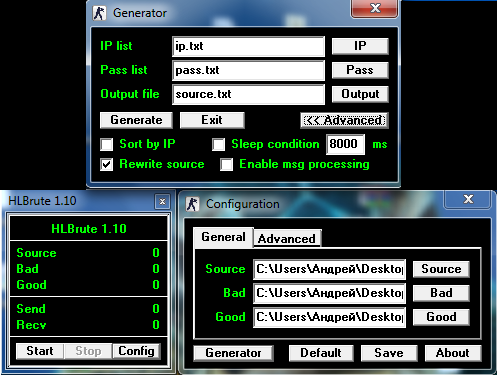Click the sleep condition 8000 ms field
The width and height of the screenshot is (497, 375).
345,144
